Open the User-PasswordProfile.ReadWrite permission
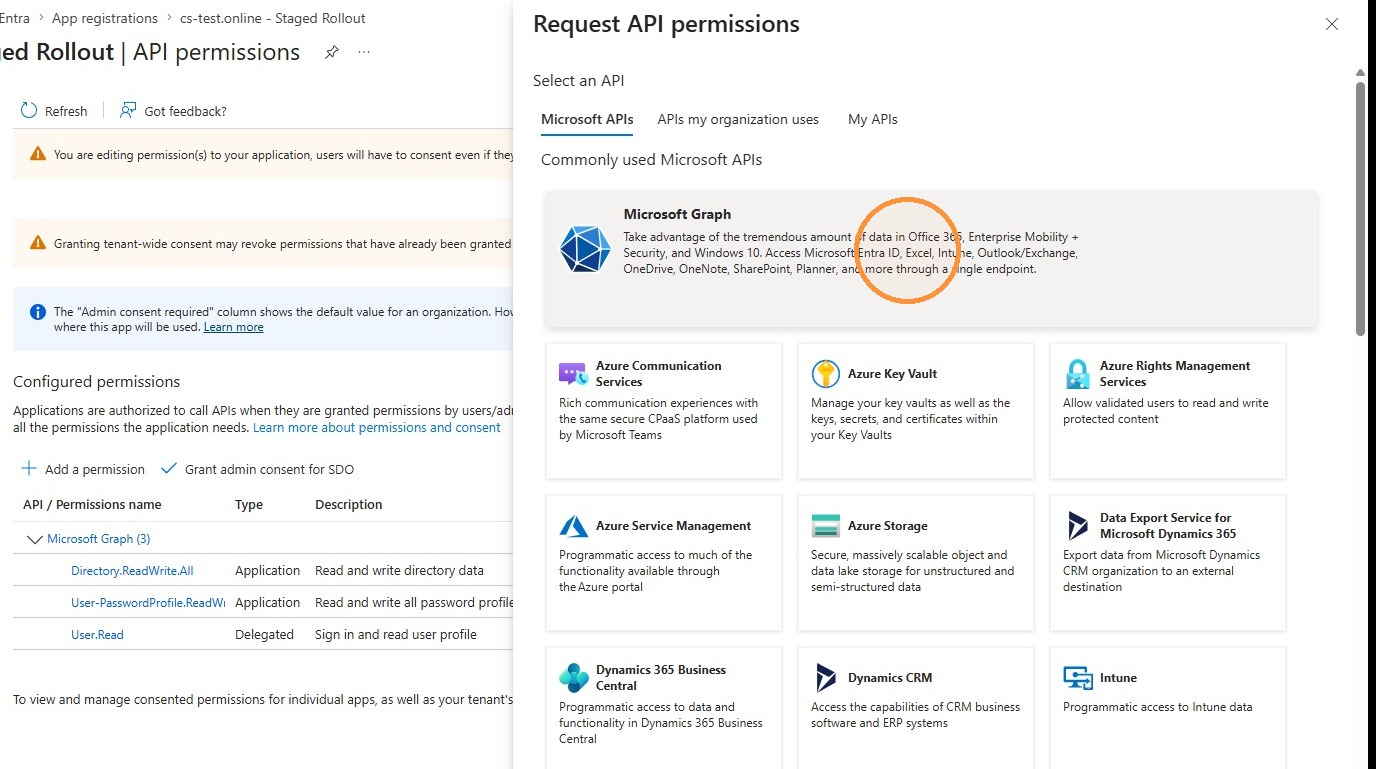 [148, 603]
